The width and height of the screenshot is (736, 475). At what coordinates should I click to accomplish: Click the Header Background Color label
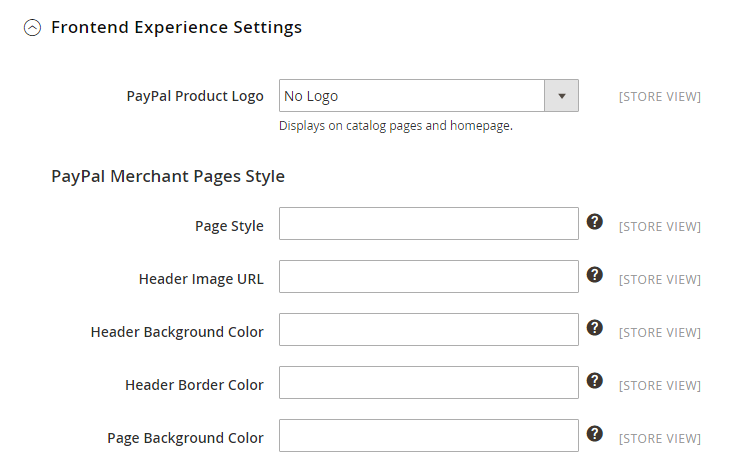(177, 332)
